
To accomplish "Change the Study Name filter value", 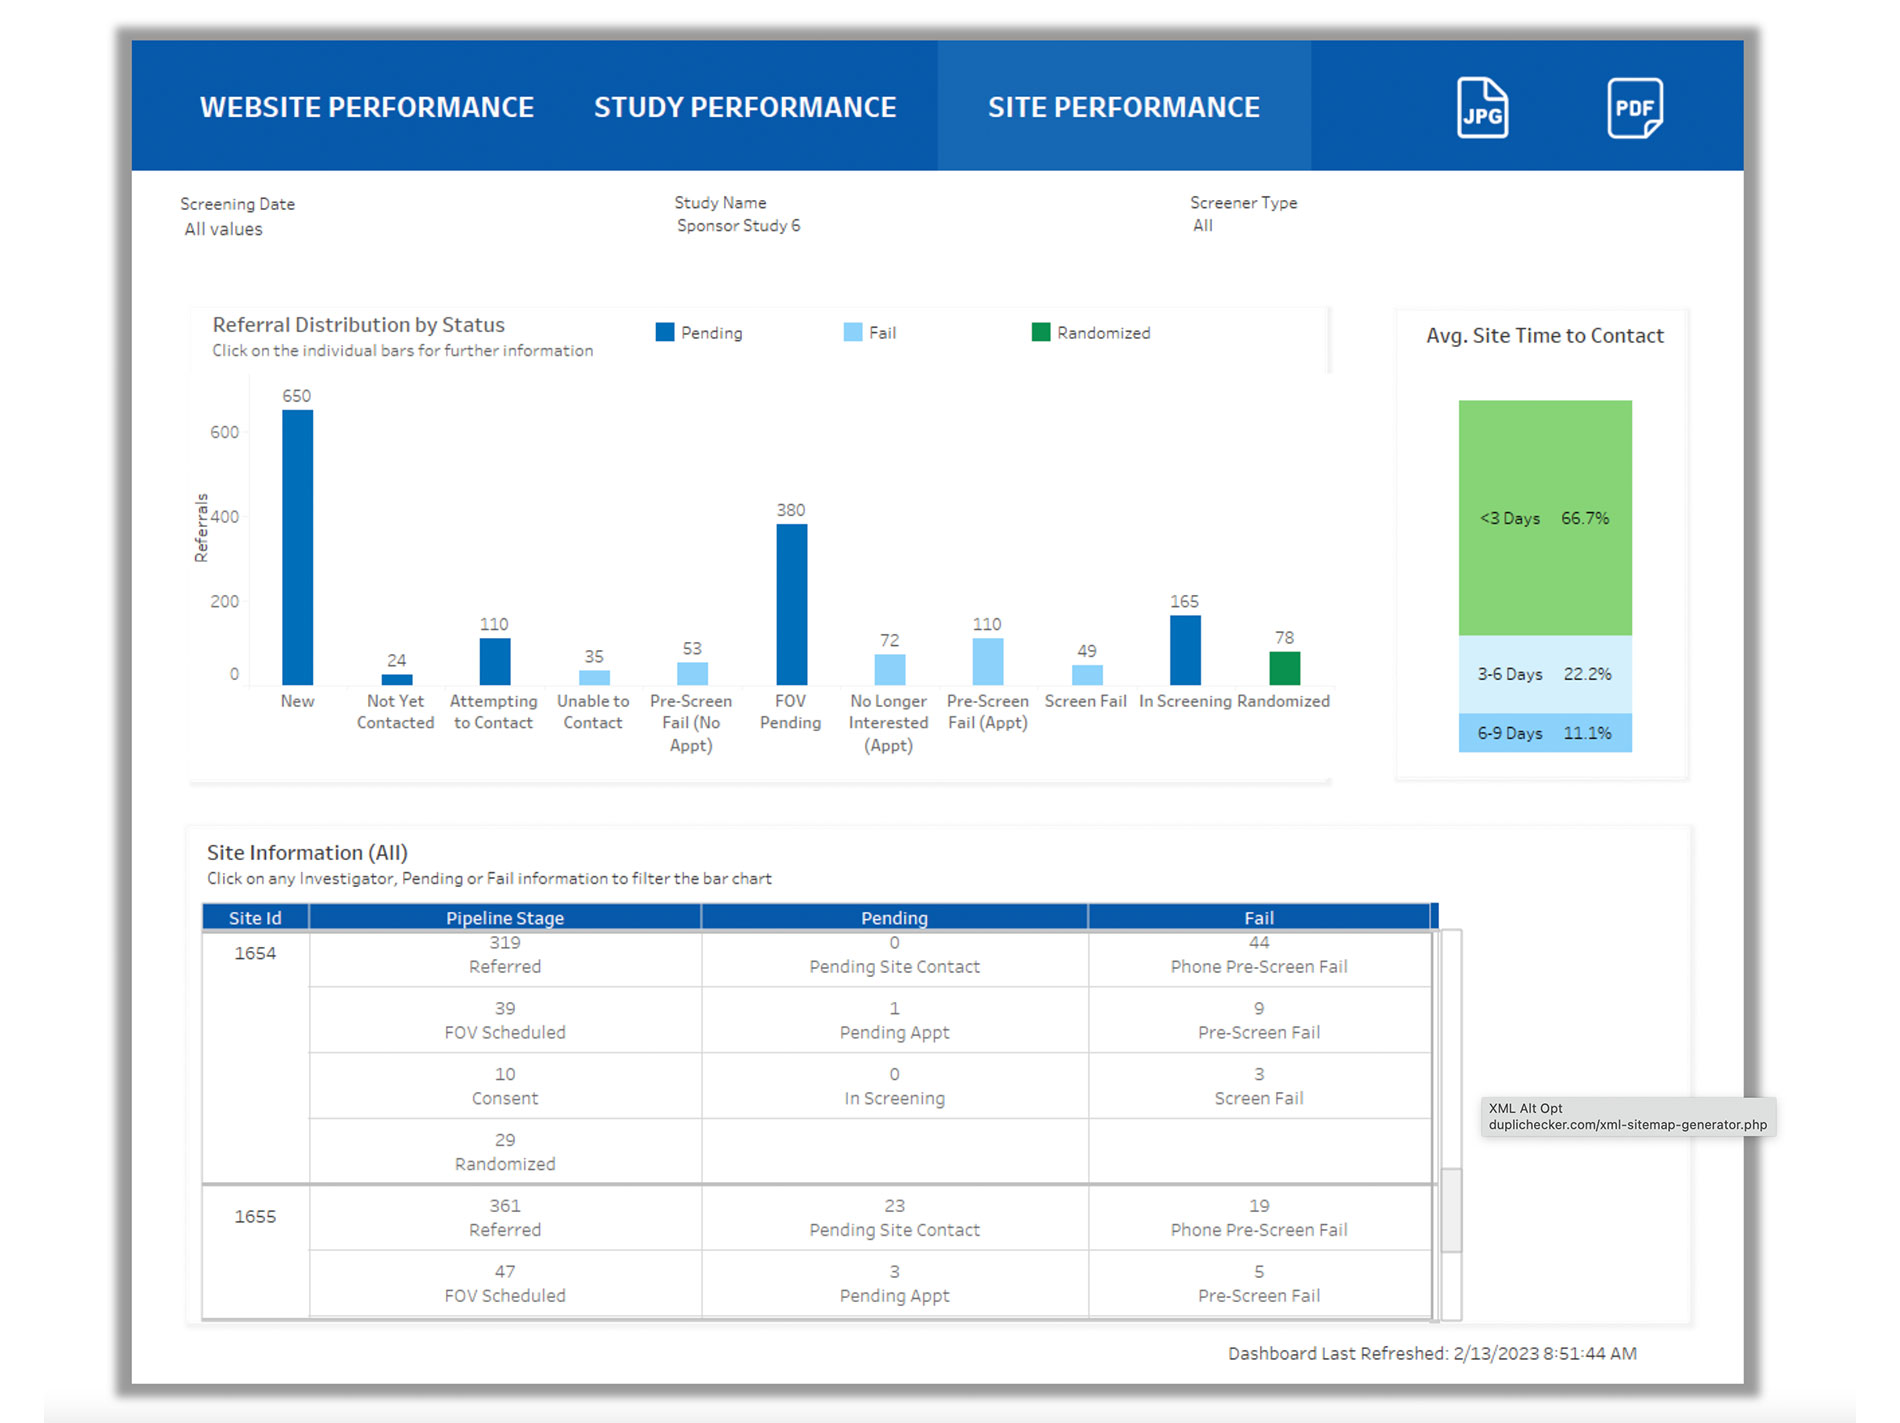I will point(738,226).
